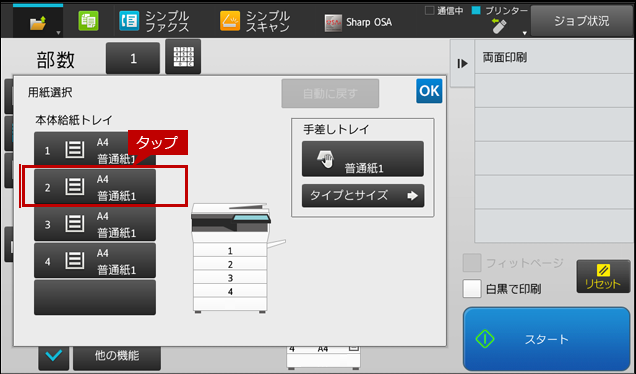Select main unit tray 3 A4 plain paper
Image resolution: width=636 pixels, height=374 pixels.
[95, 224]
